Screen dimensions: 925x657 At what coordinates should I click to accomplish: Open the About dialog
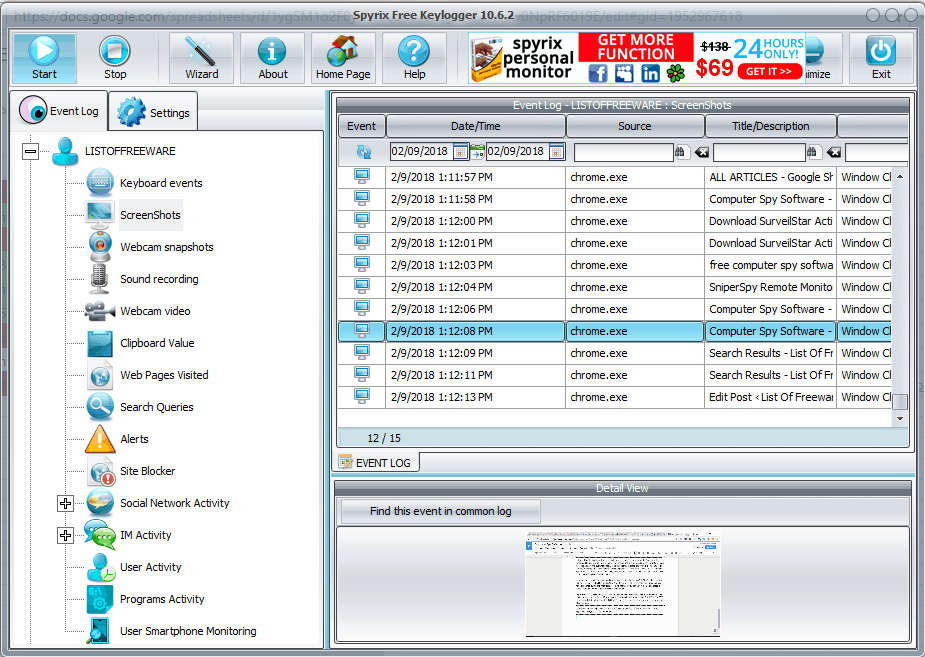273,58
